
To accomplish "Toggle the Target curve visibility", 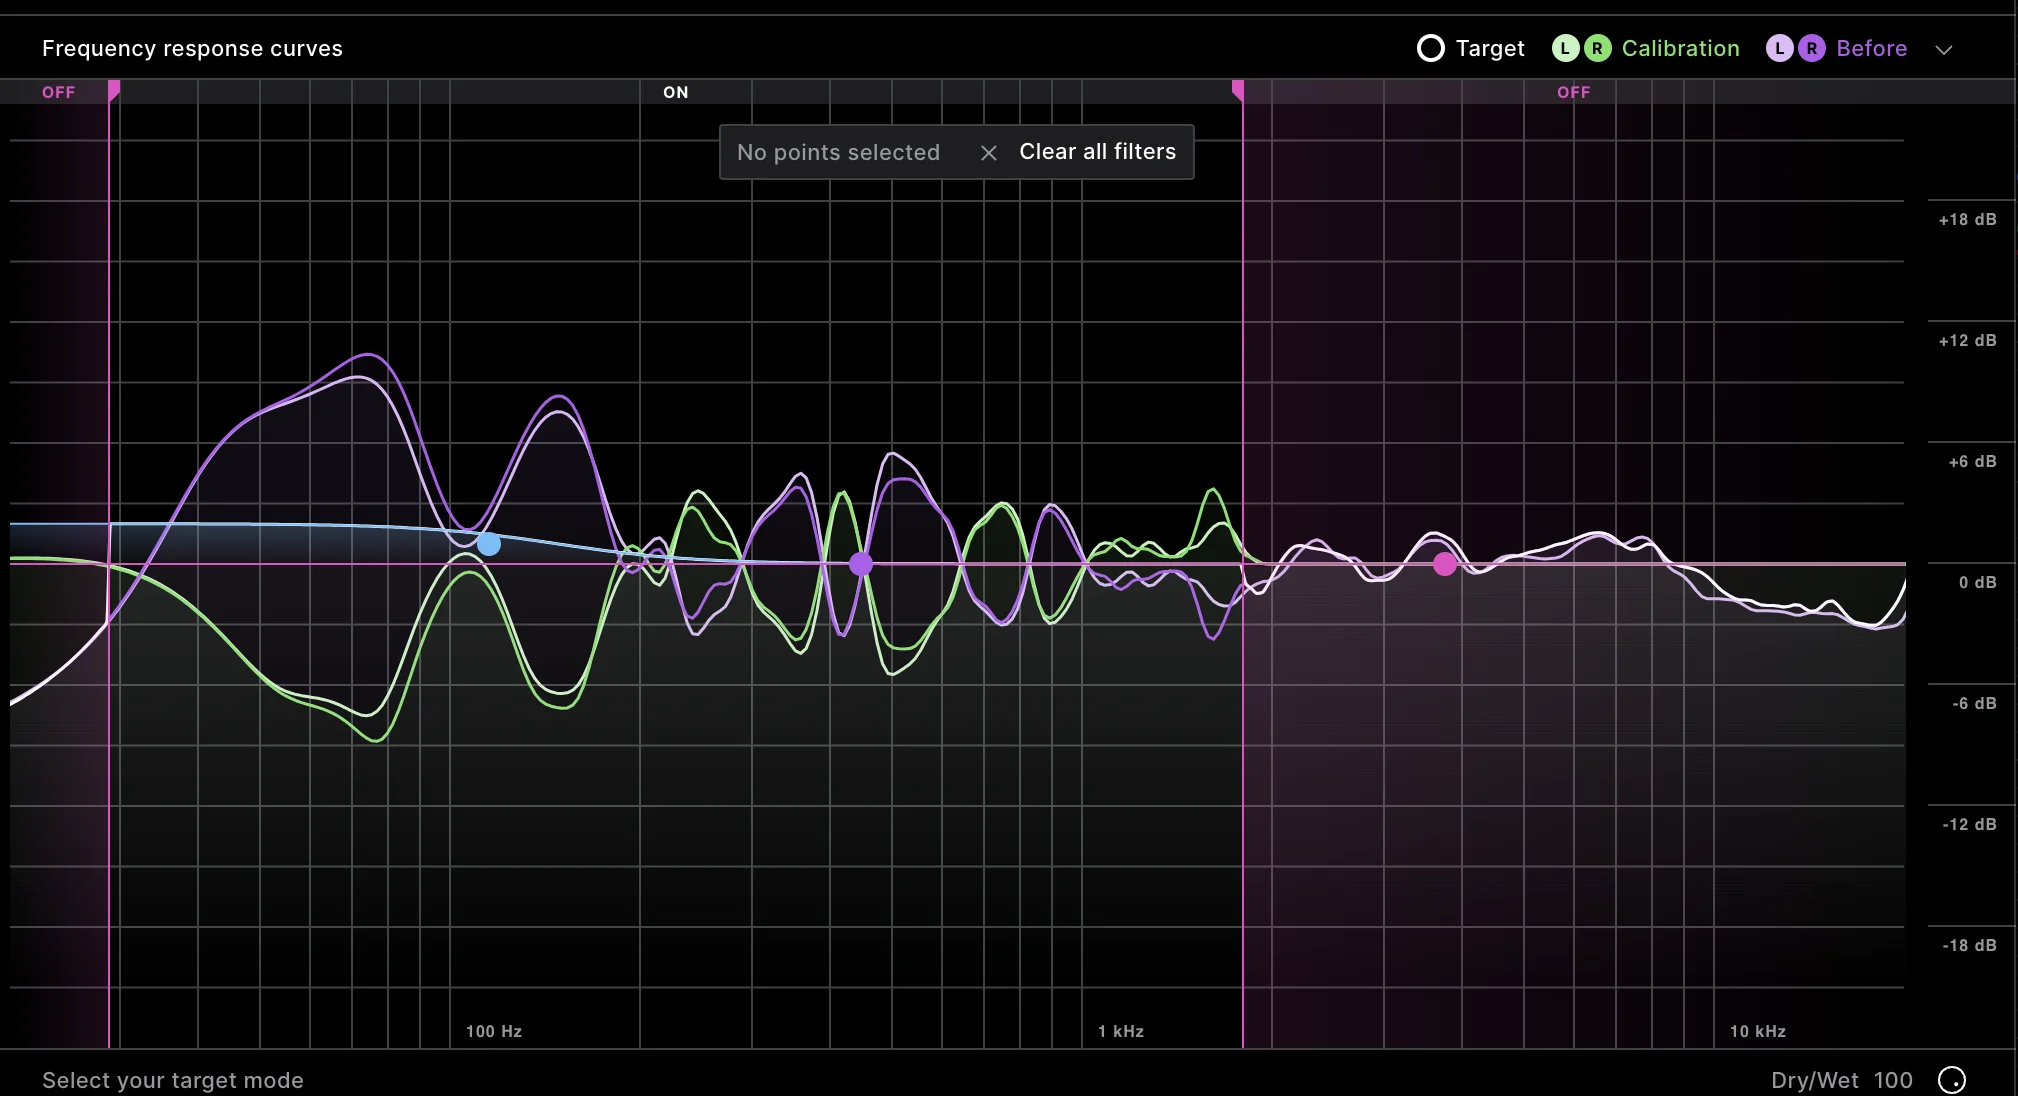I will (1431, 48).
